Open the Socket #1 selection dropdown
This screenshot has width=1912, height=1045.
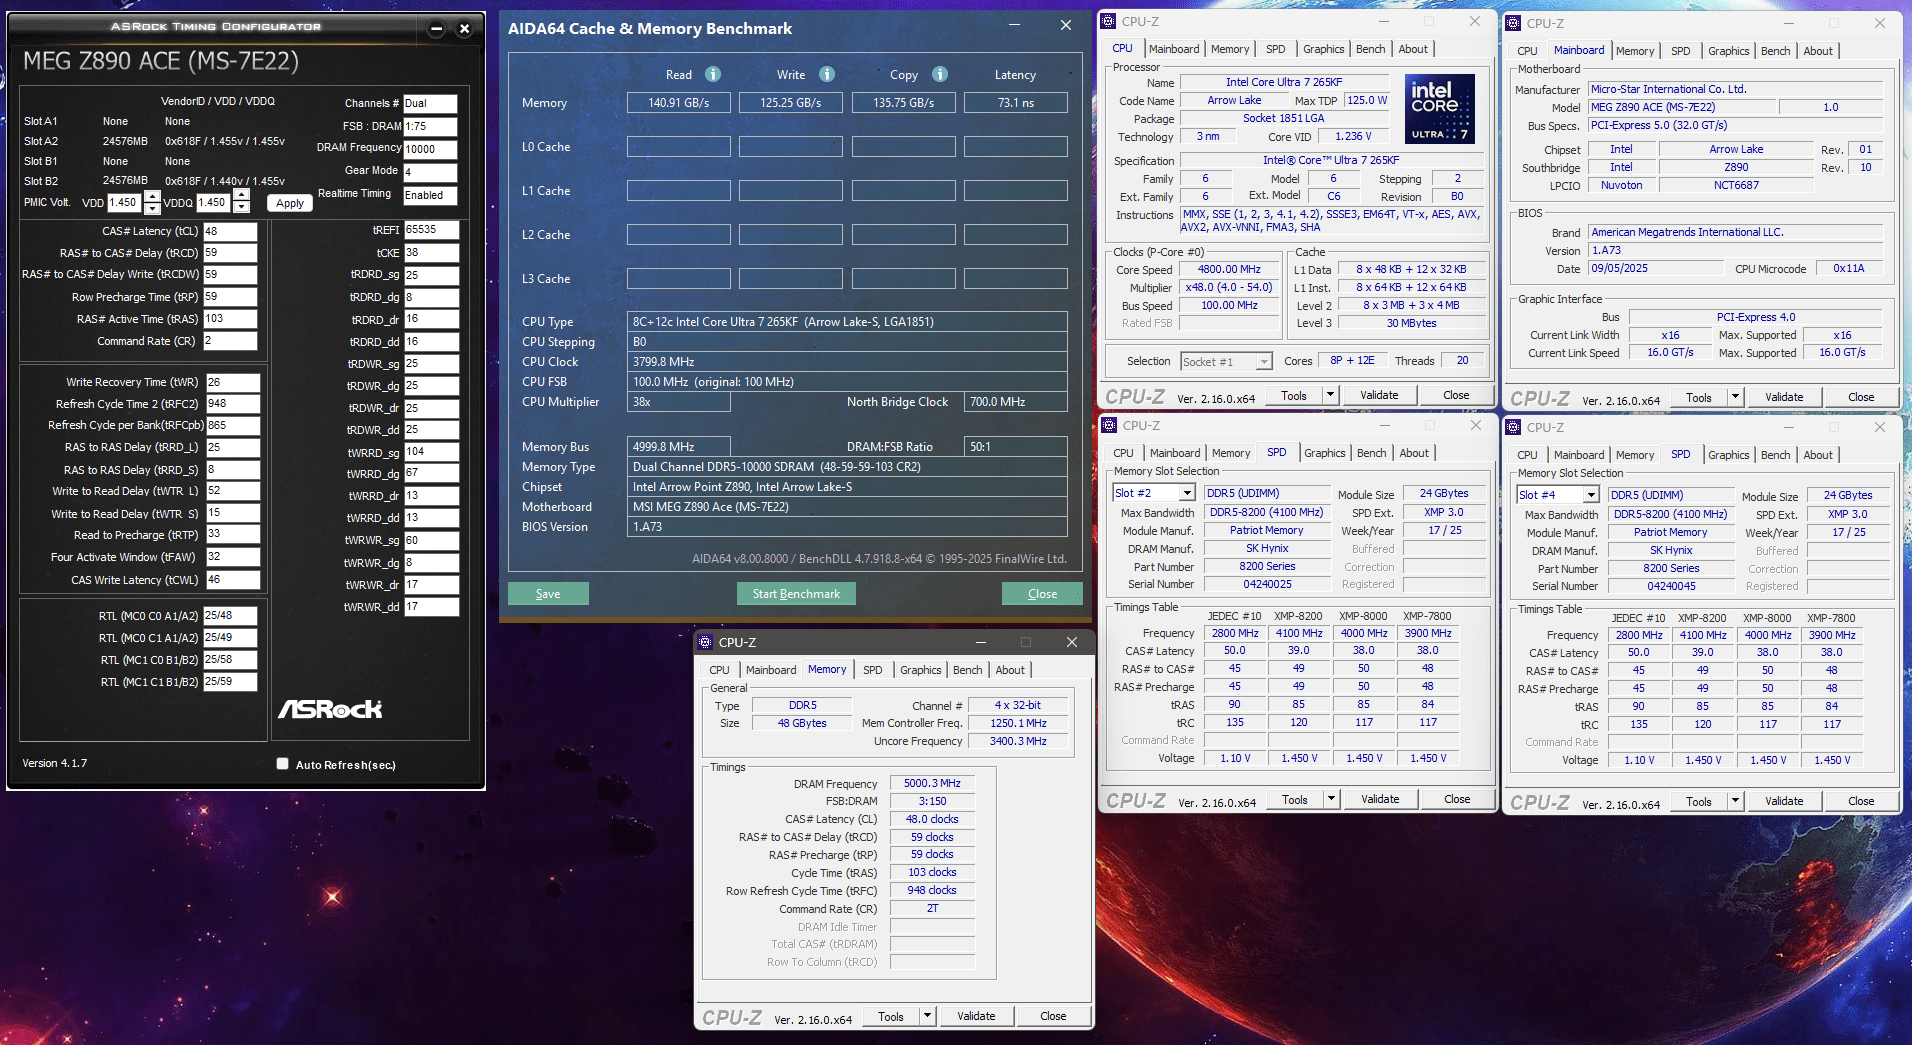[1264, 361]
